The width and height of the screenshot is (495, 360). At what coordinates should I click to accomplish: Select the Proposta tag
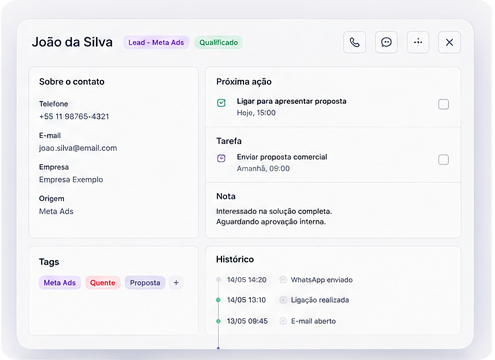pos(145,283)
